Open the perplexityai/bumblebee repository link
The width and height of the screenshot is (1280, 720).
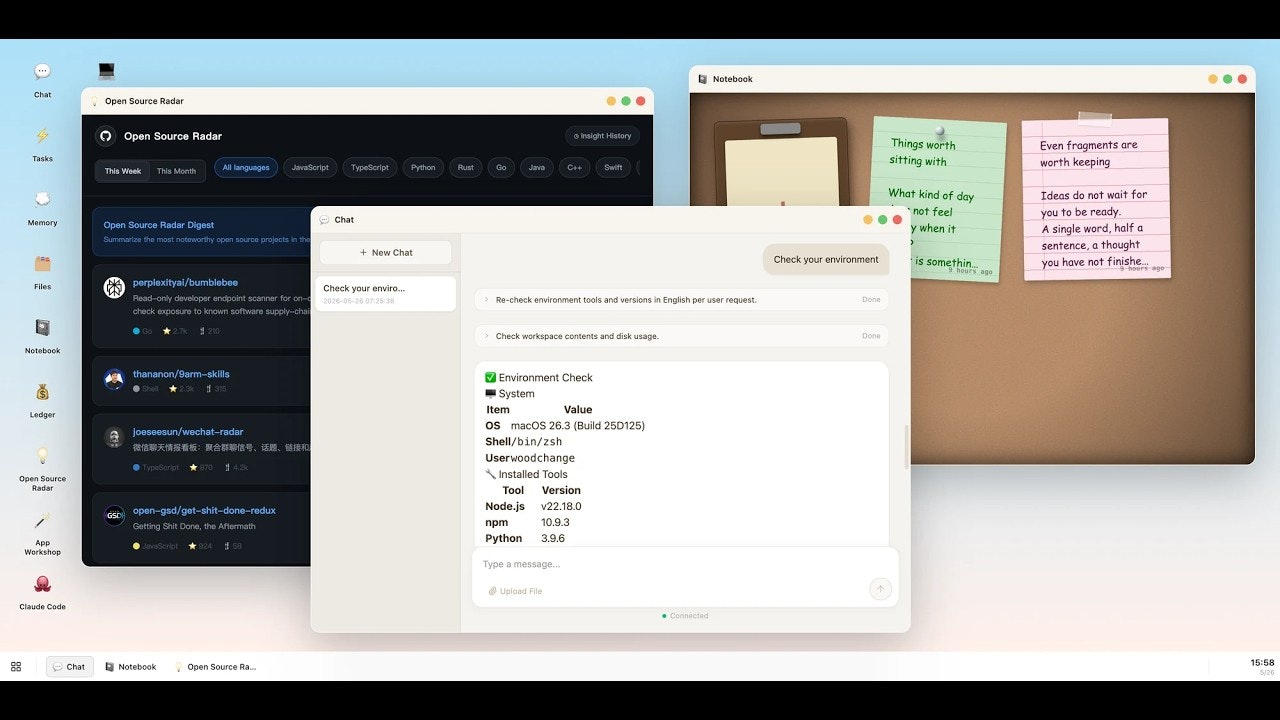[x=185, y=283]
